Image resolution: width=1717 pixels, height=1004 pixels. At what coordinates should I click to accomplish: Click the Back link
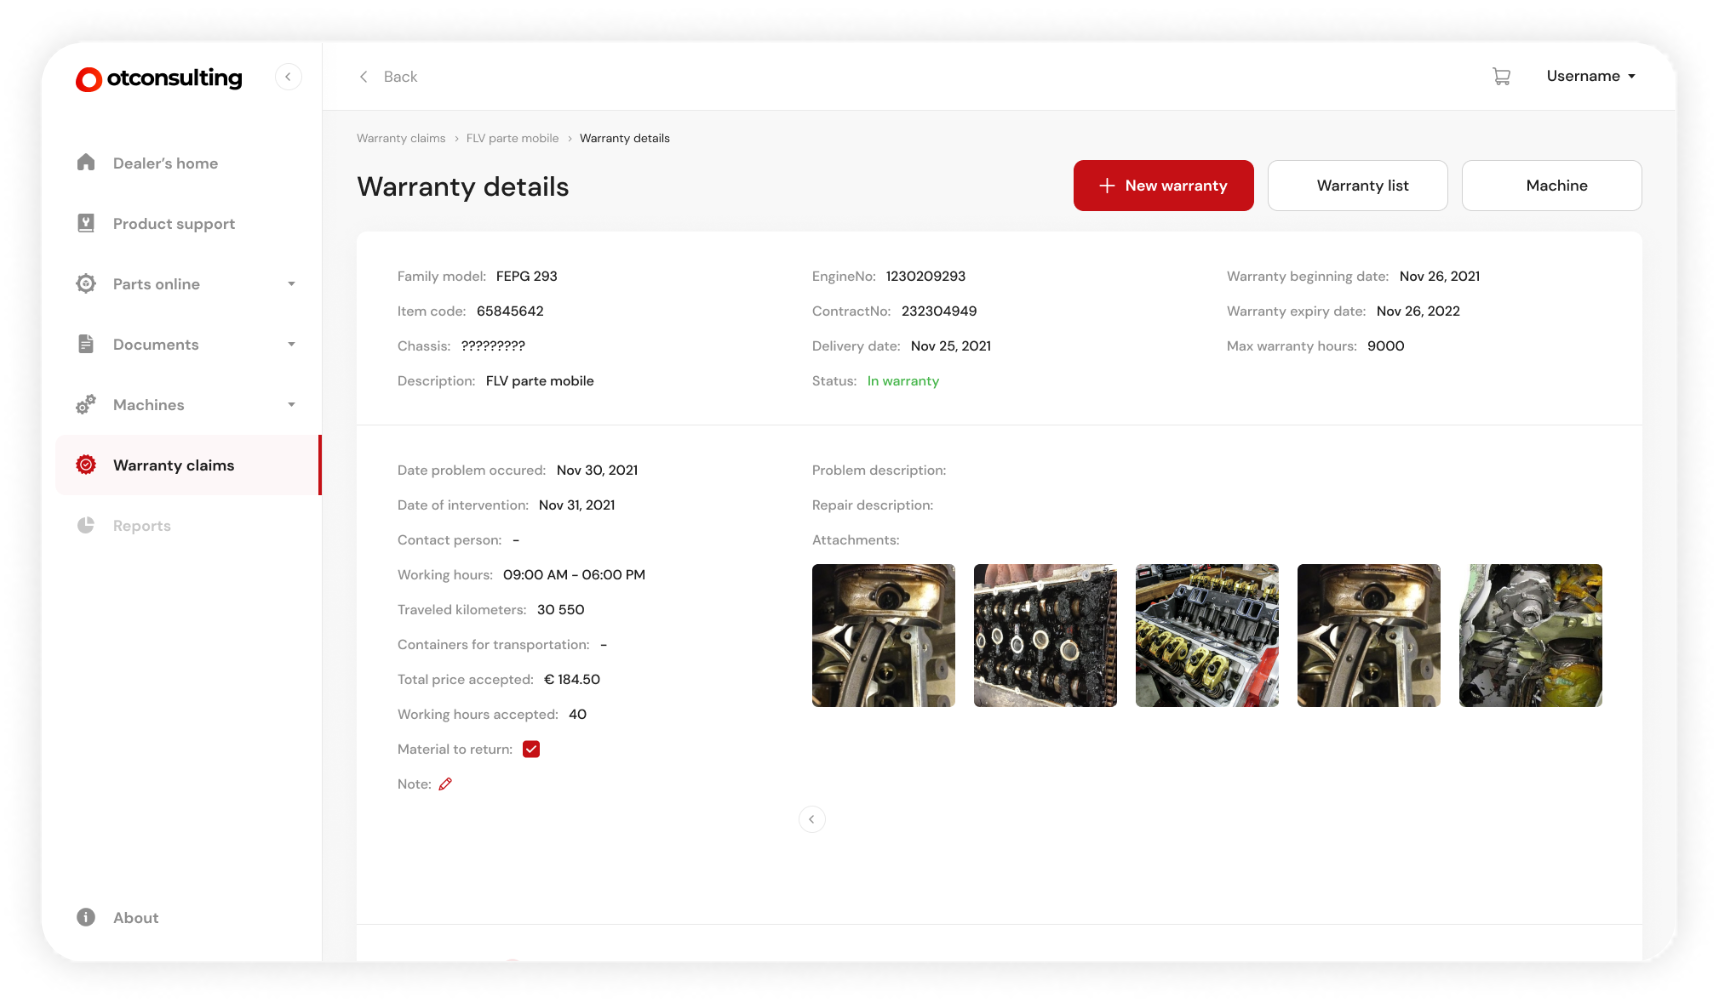[388, 77]
